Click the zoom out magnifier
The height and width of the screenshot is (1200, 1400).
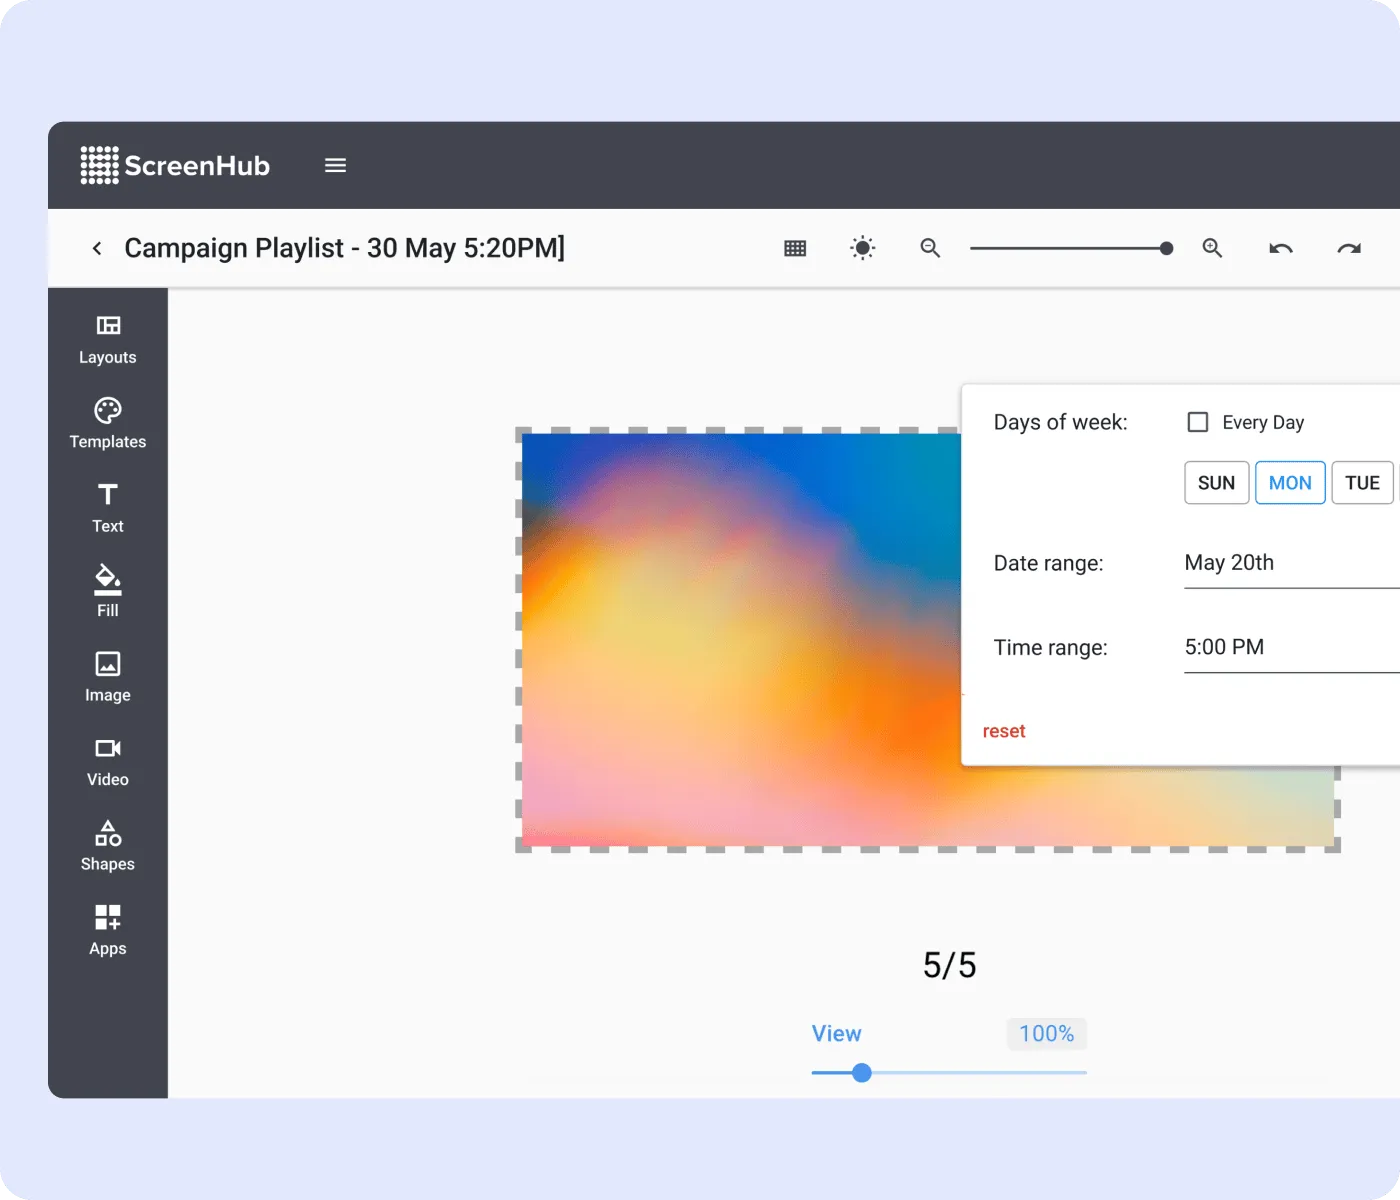[x=930, y=248]
